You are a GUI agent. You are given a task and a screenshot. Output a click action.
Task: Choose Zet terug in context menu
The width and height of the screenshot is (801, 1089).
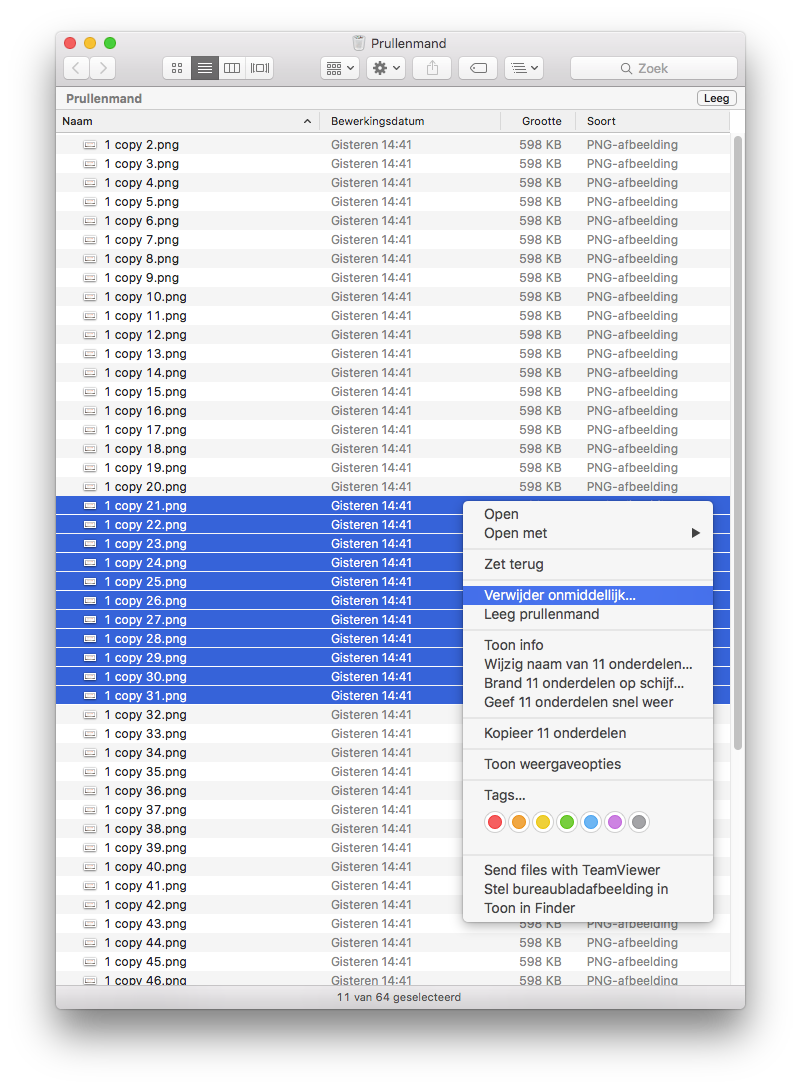pyautogui.click(x=588, y=564)
